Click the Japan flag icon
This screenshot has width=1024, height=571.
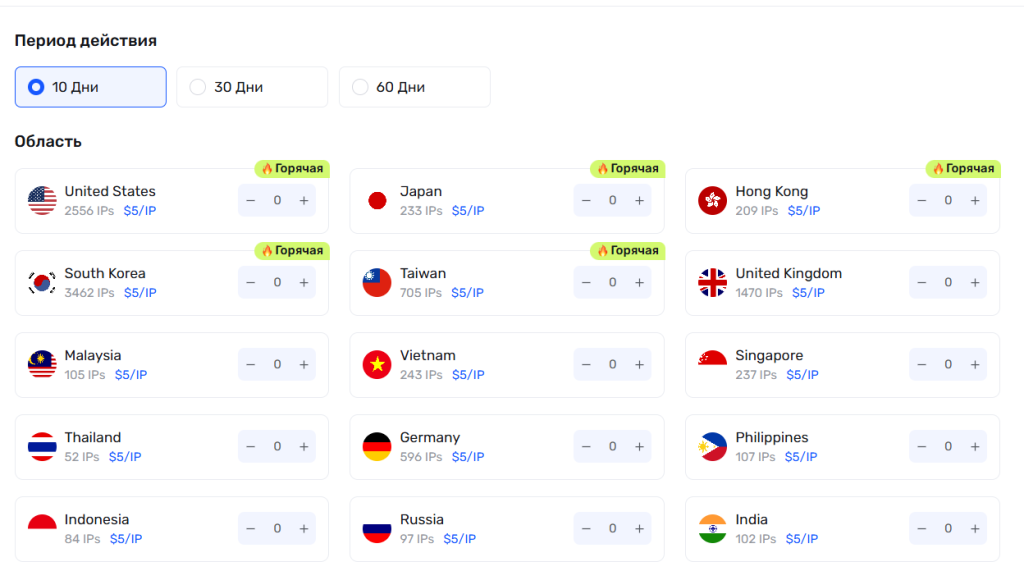377,201
